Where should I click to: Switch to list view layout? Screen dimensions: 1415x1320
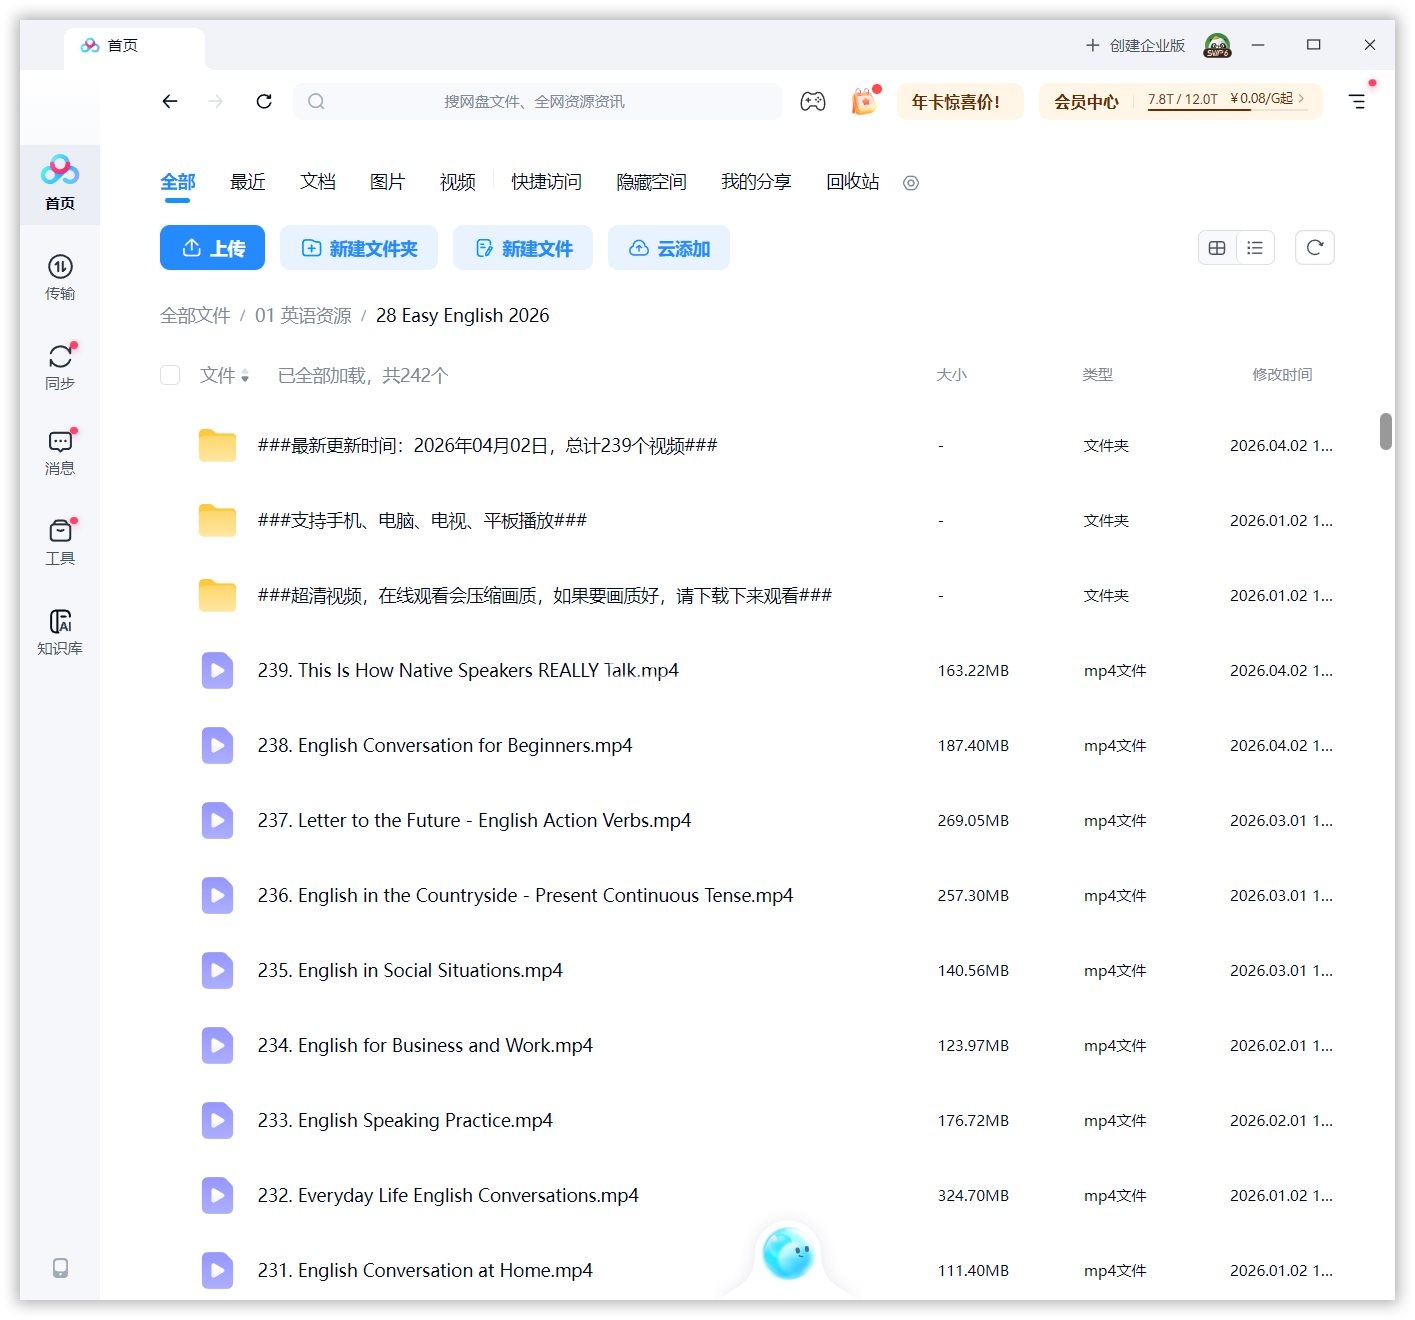1255,248
